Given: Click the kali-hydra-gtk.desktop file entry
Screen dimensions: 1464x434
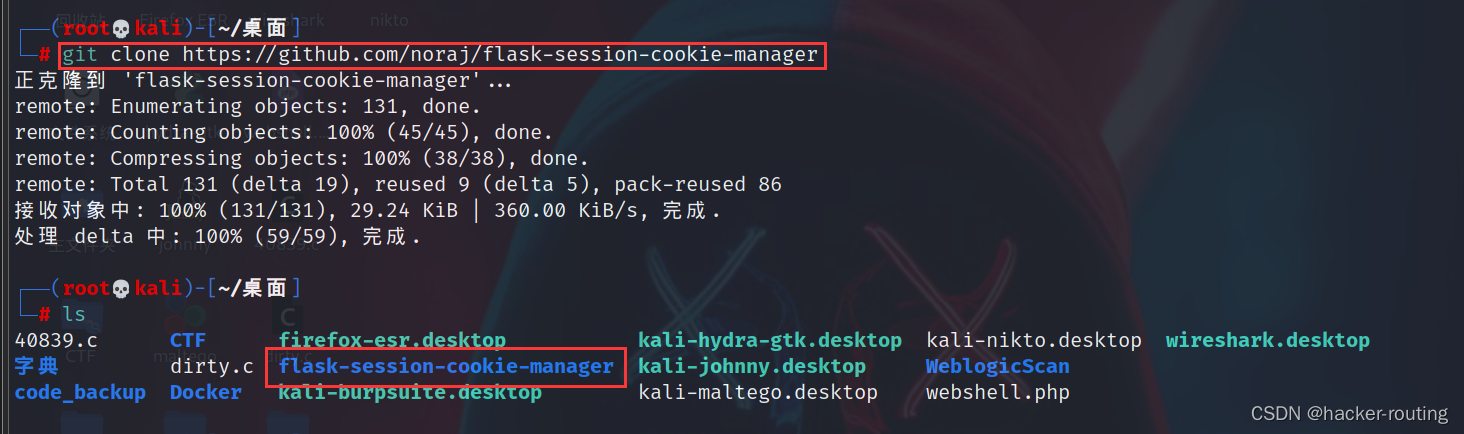Looking at the screenshot, I should point(770,341).
